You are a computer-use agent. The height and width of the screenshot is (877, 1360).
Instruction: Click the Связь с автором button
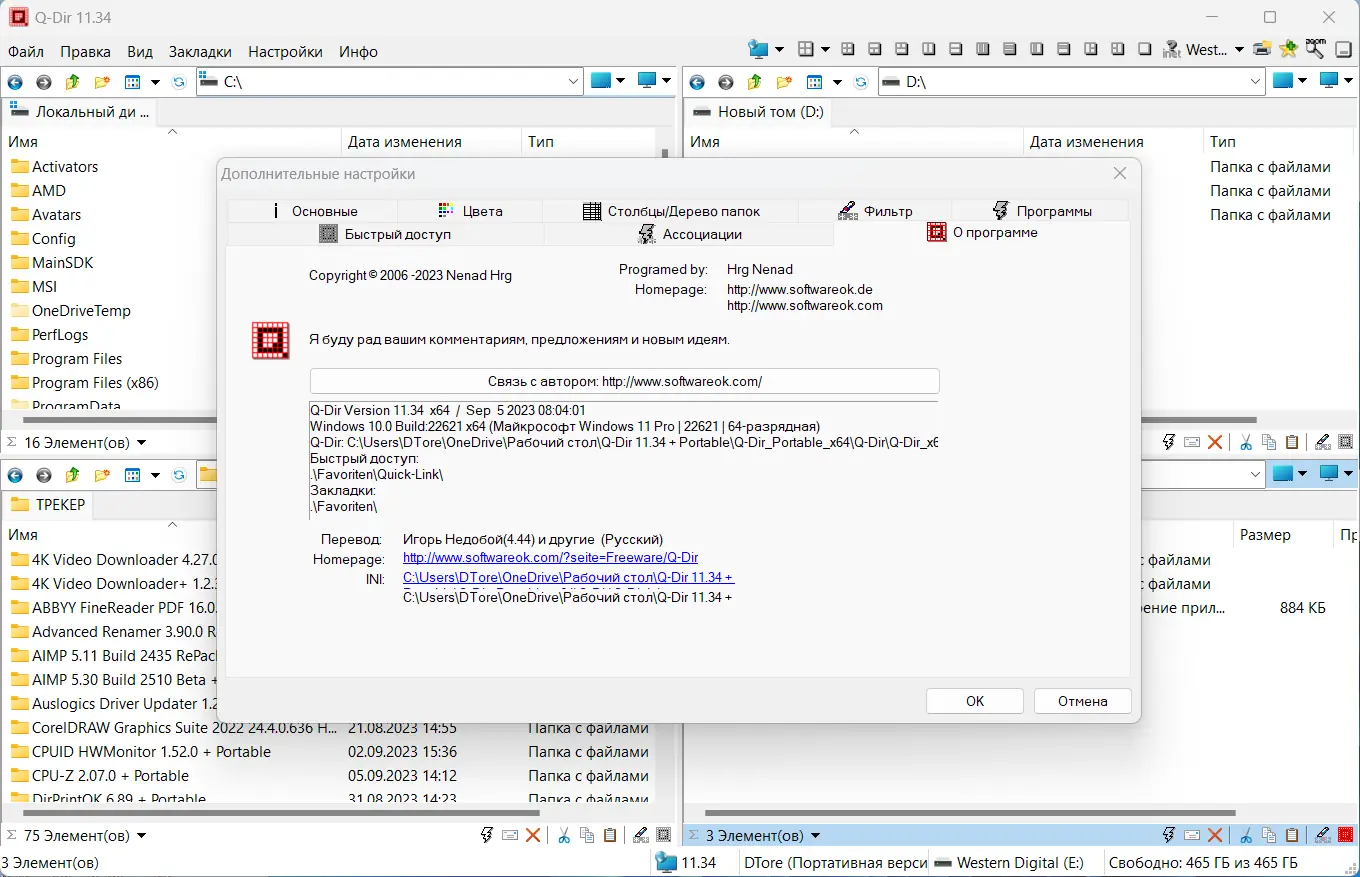pos(625,381)
